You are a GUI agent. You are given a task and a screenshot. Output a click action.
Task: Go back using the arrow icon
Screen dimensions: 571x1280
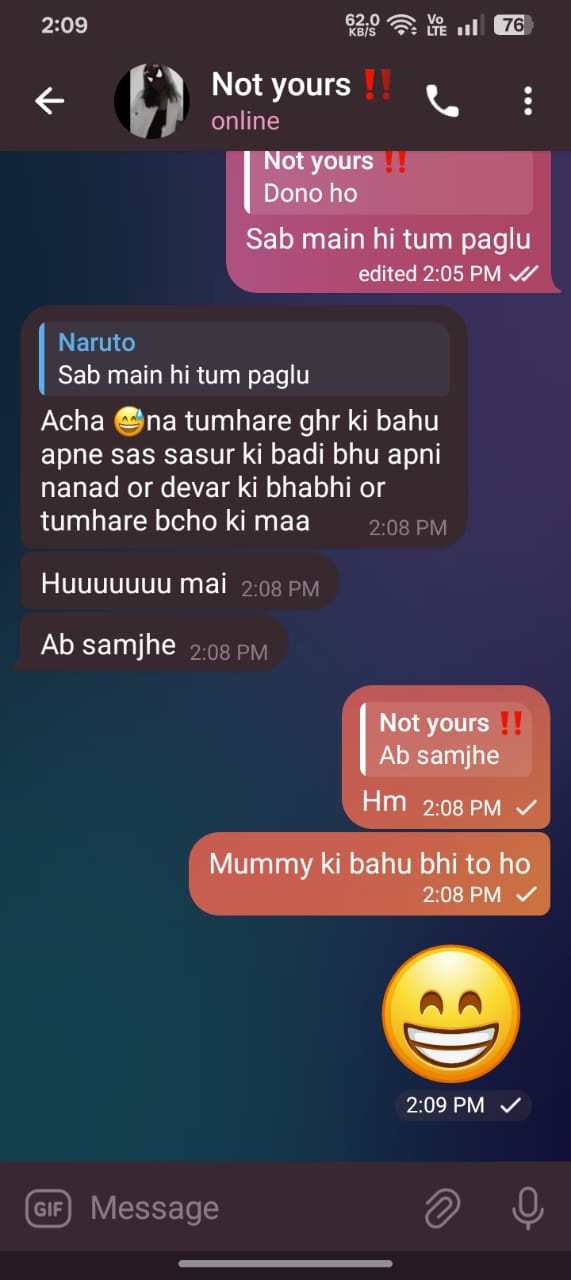point(49,100)
